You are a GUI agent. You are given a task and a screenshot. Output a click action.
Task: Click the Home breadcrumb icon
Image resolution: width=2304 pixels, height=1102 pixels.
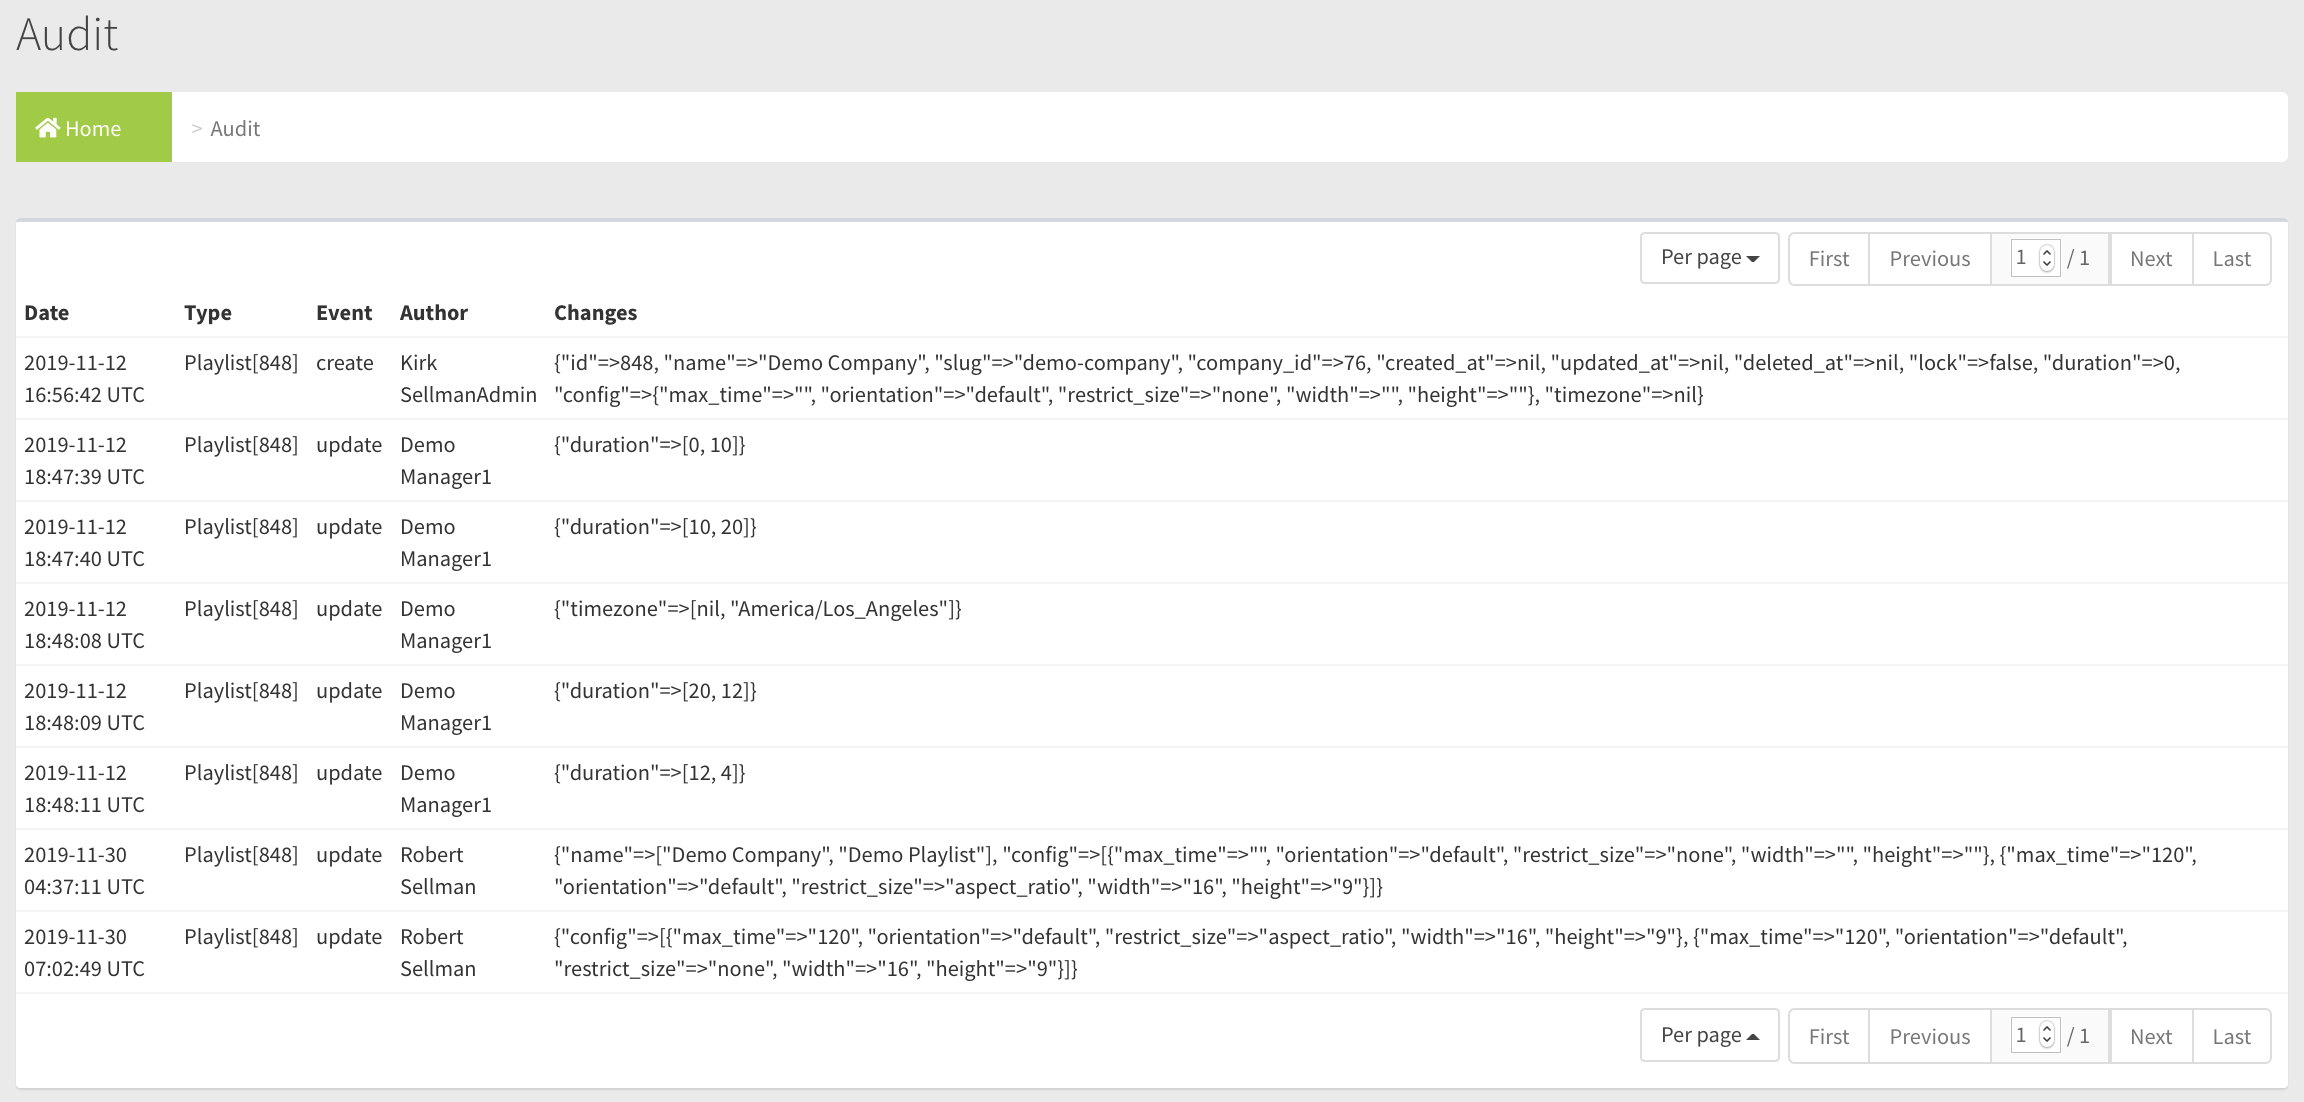tap(47, 128)
